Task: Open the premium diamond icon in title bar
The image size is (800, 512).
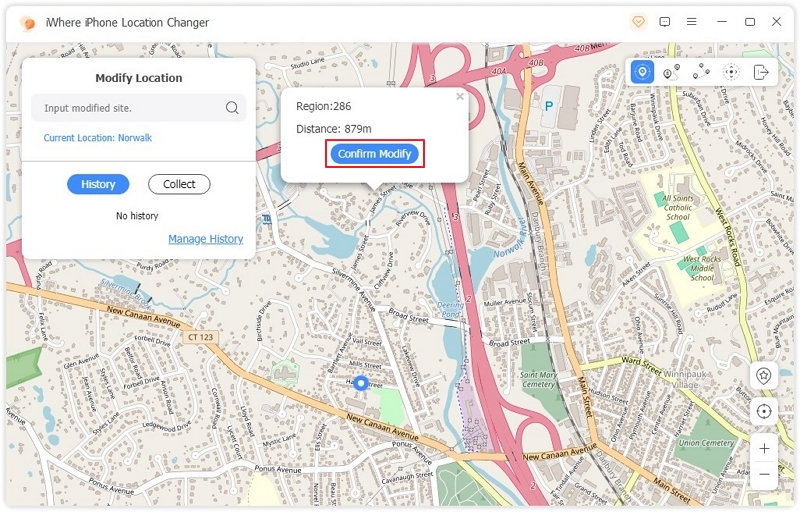Action: point(638,22)
